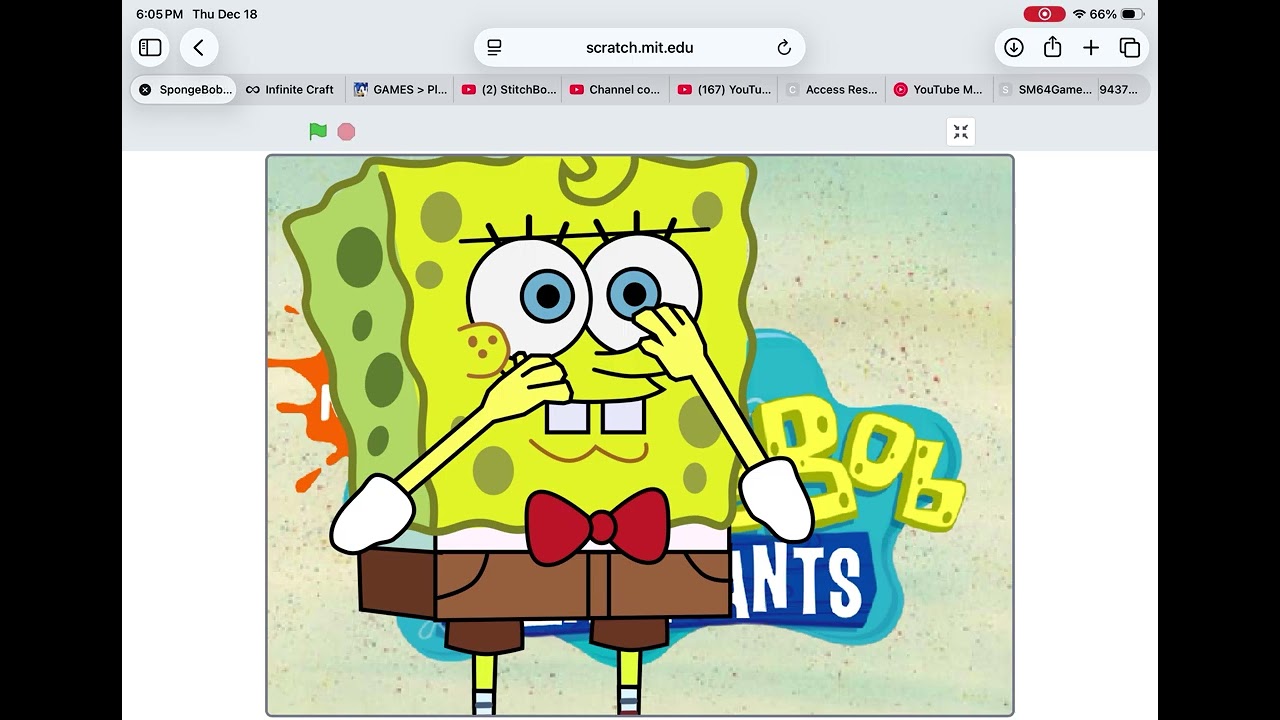This screenshot has width=1280, height=720.
Task: Tap the 6:05 PM clock in the status bar
Action: click(159, 14)
